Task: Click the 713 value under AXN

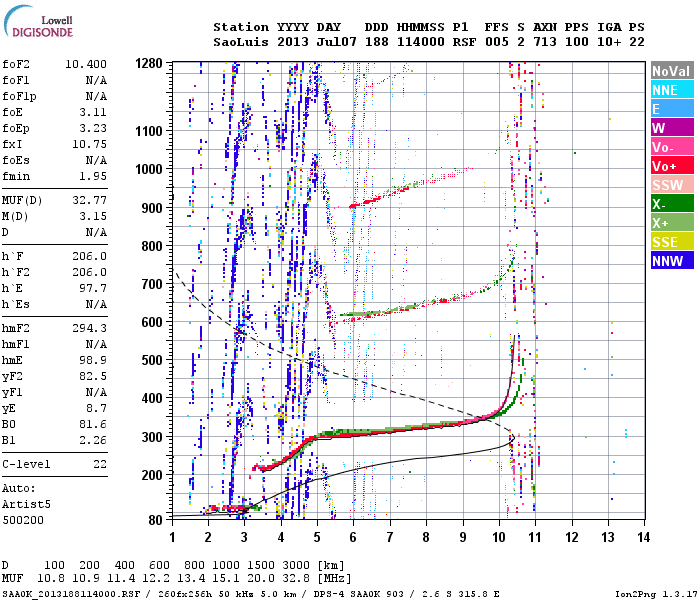Action: tap(545, 42)
